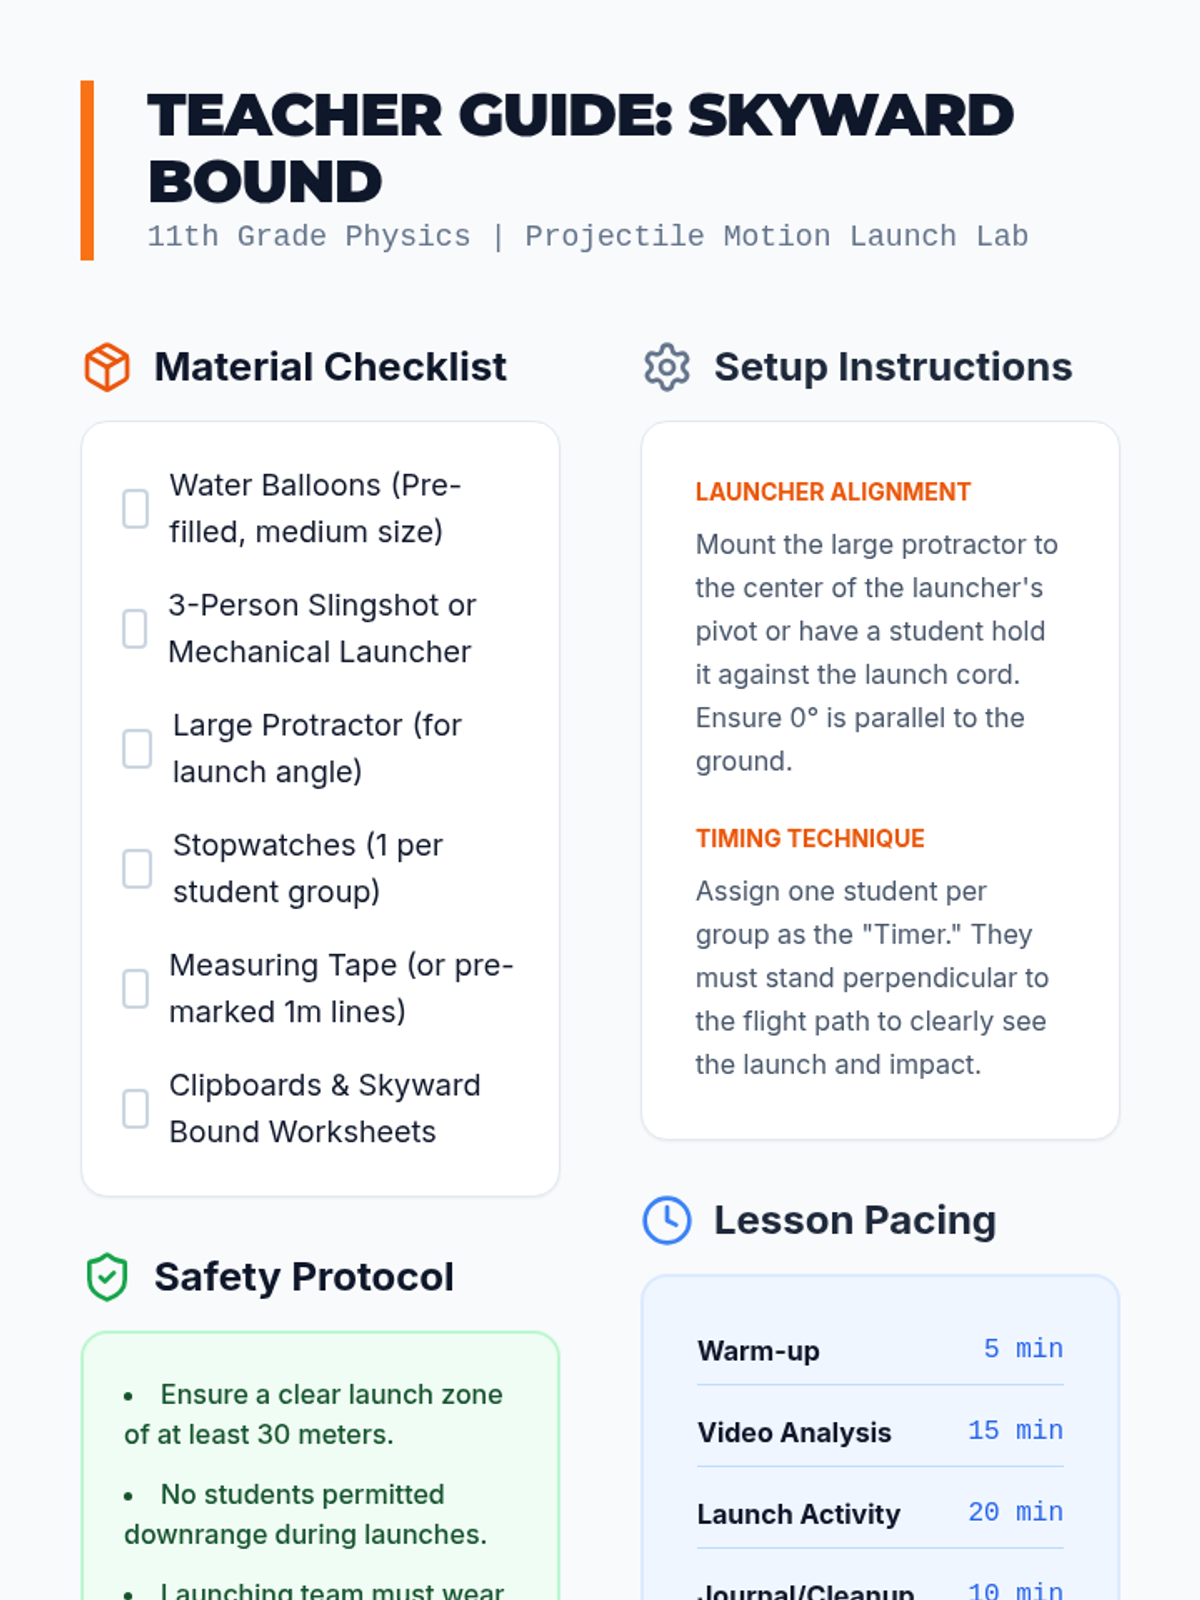This screenshot has width=1200, height=1600.
Task: Click the blue clock icon beside Lesson Pacing
Action: 667,1220
